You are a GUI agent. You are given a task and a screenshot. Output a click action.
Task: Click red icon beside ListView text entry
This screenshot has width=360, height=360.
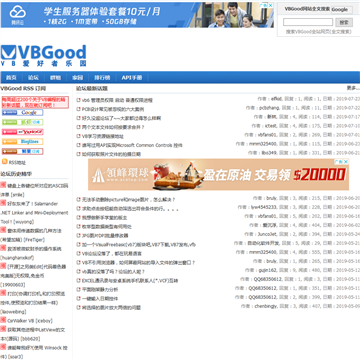coord(3,329)
